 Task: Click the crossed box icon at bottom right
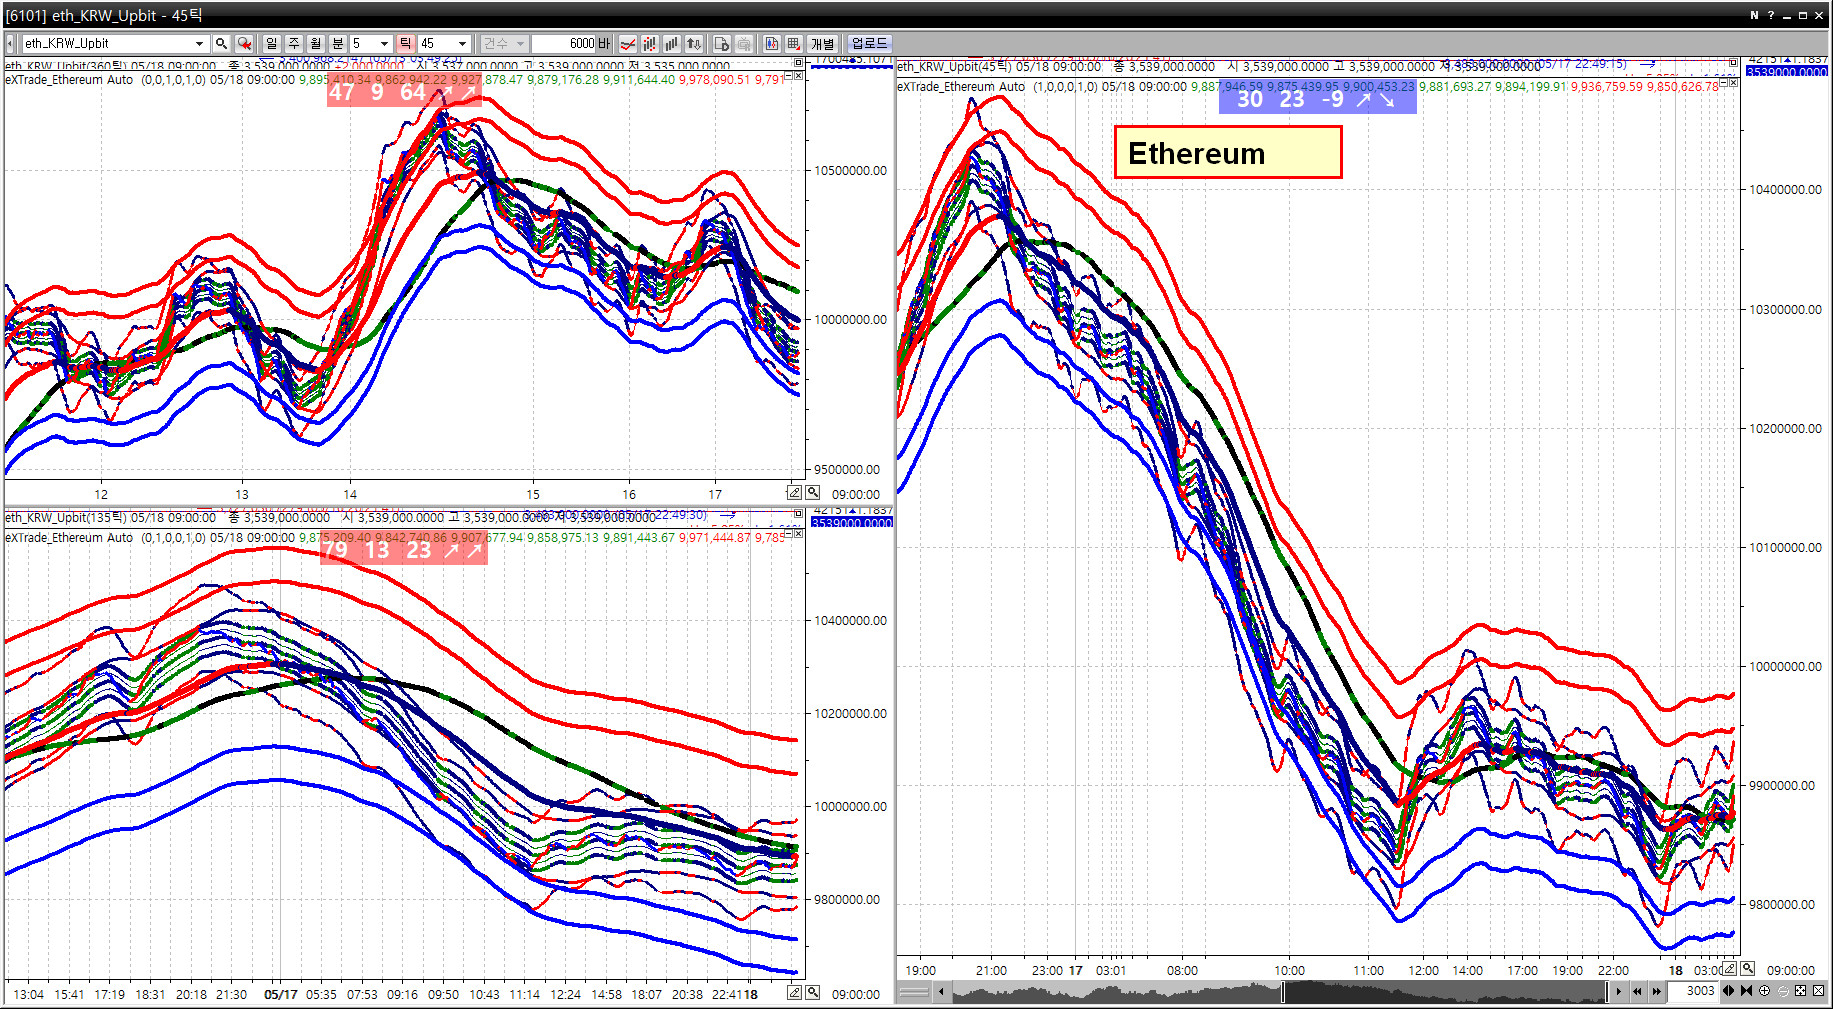point(1819,992)
